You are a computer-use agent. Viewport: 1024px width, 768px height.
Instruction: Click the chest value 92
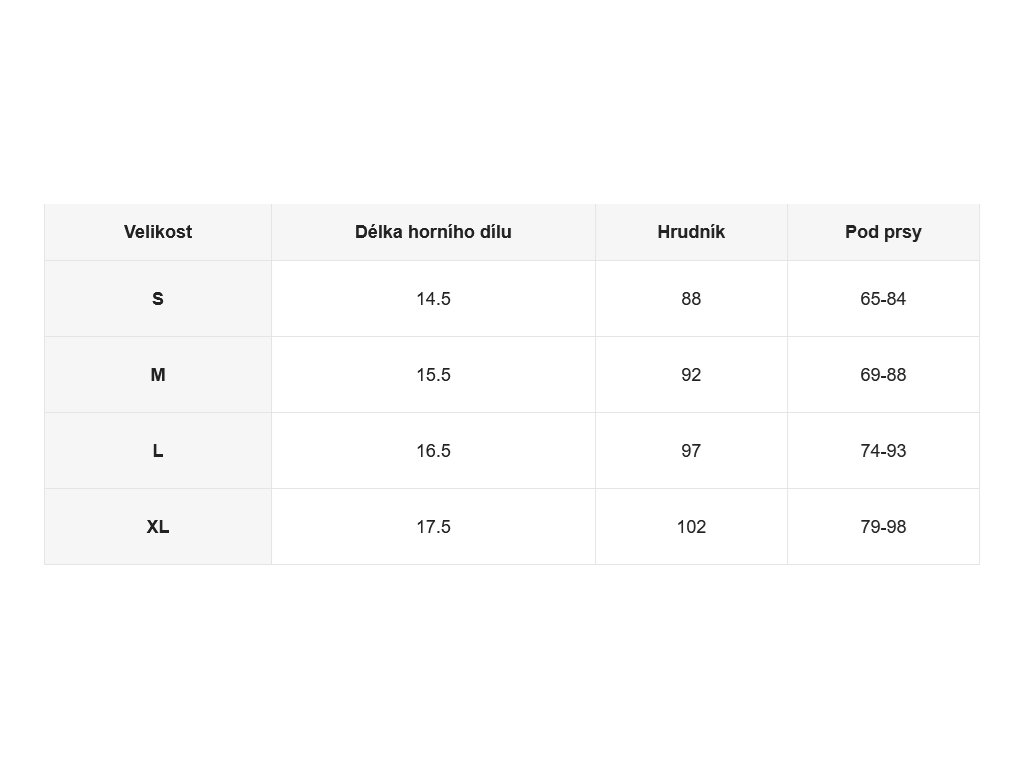[691, 375]
